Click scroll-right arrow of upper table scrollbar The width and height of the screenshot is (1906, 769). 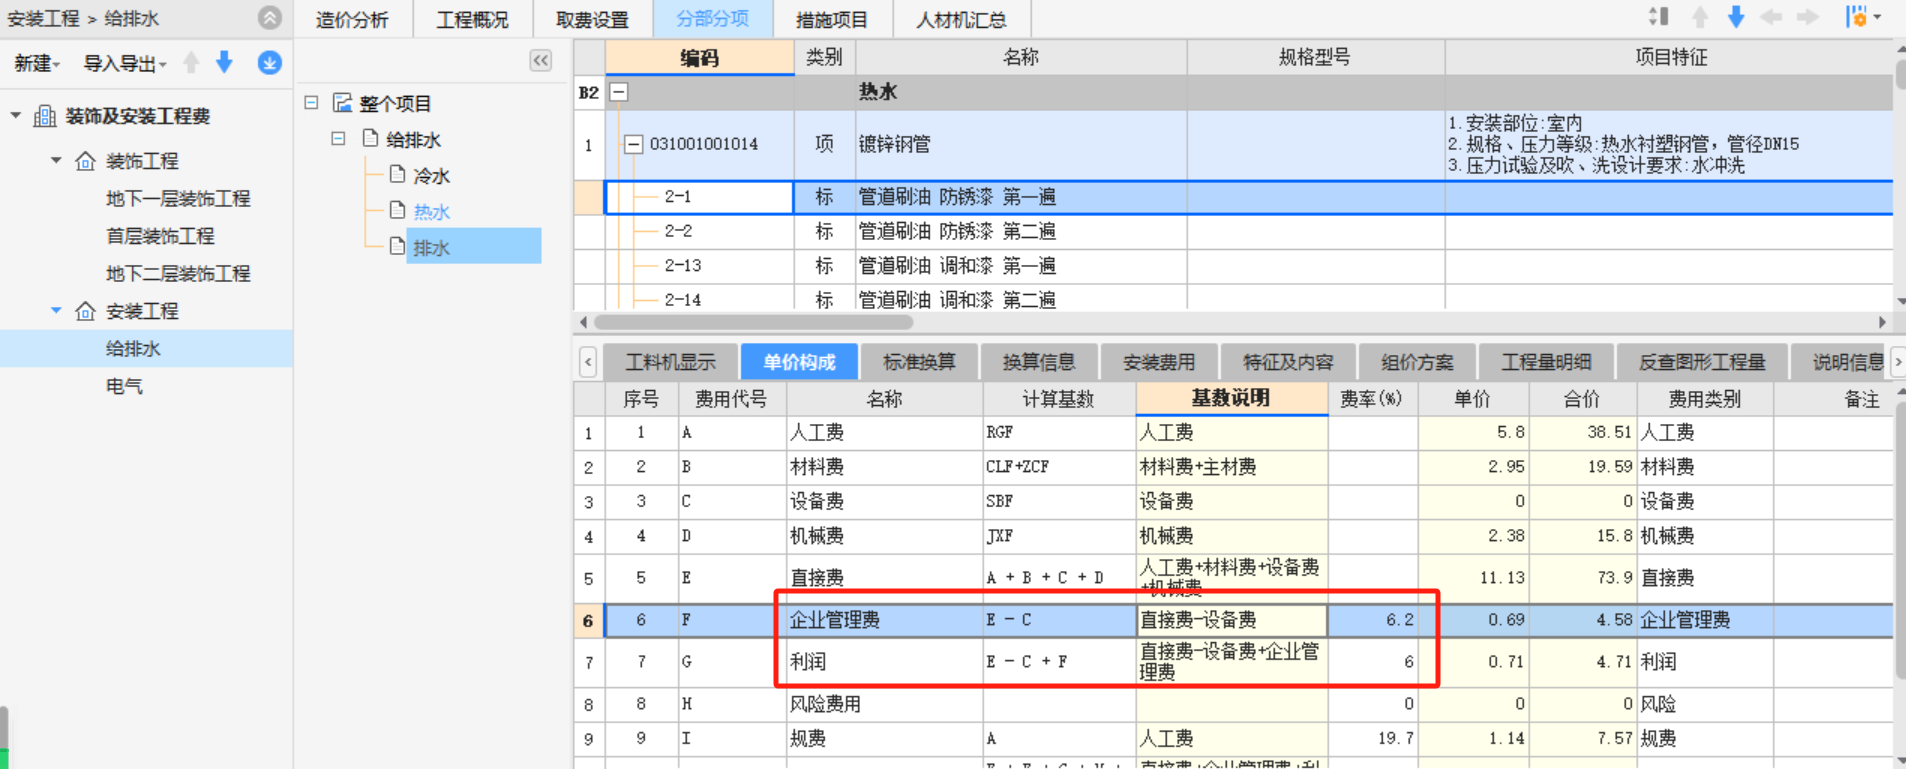point(1882,322)
